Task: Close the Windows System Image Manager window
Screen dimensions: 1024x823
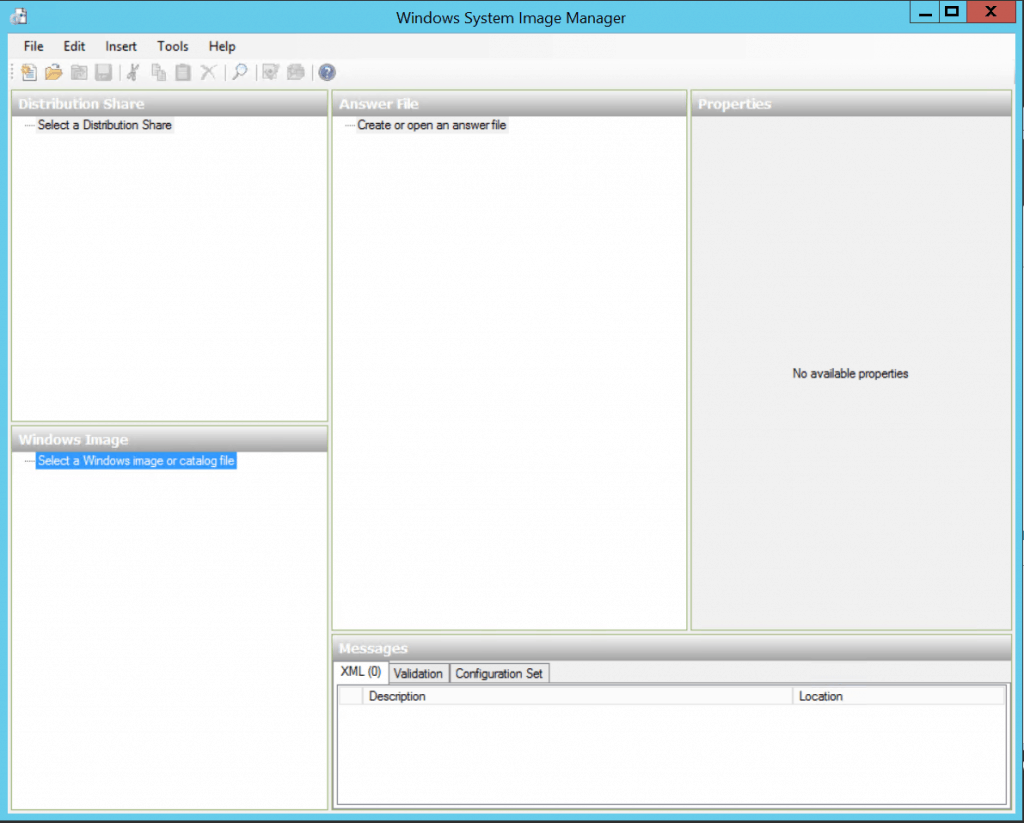Action: pos(991,12)
